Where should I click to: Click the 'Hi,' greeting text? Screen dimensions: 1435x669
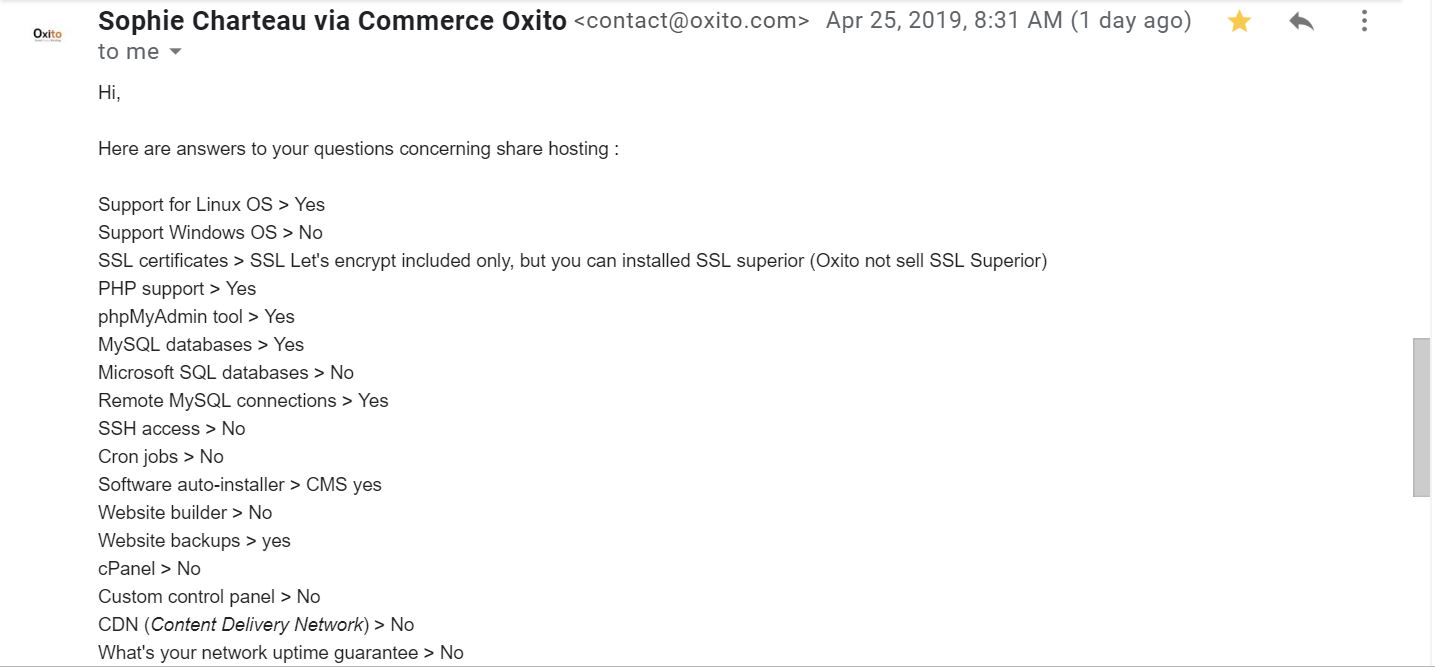[x=109, y=93]
